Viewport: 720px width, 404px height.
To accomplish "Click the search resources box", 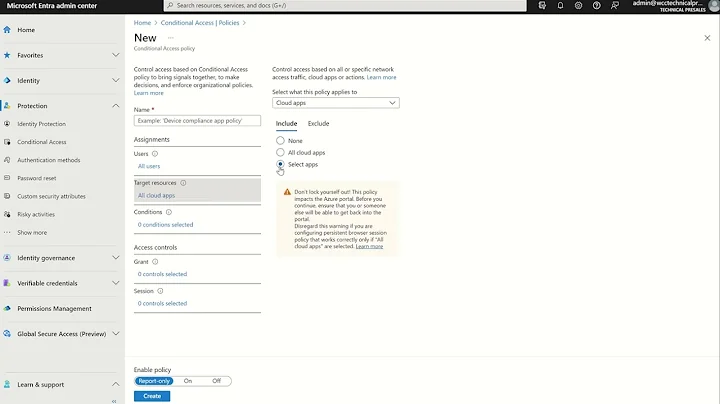I will pos(345,6).
